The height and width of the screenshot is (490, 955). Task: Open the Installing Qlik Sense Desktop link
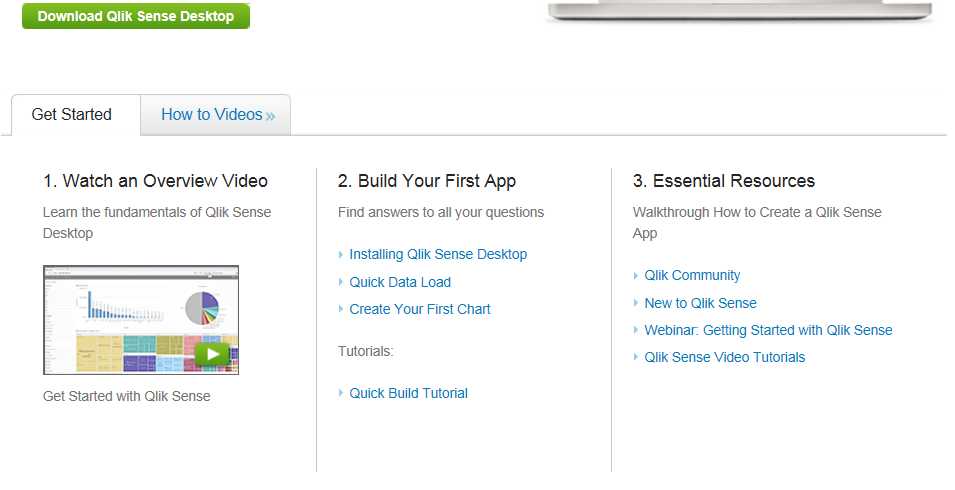438,254
